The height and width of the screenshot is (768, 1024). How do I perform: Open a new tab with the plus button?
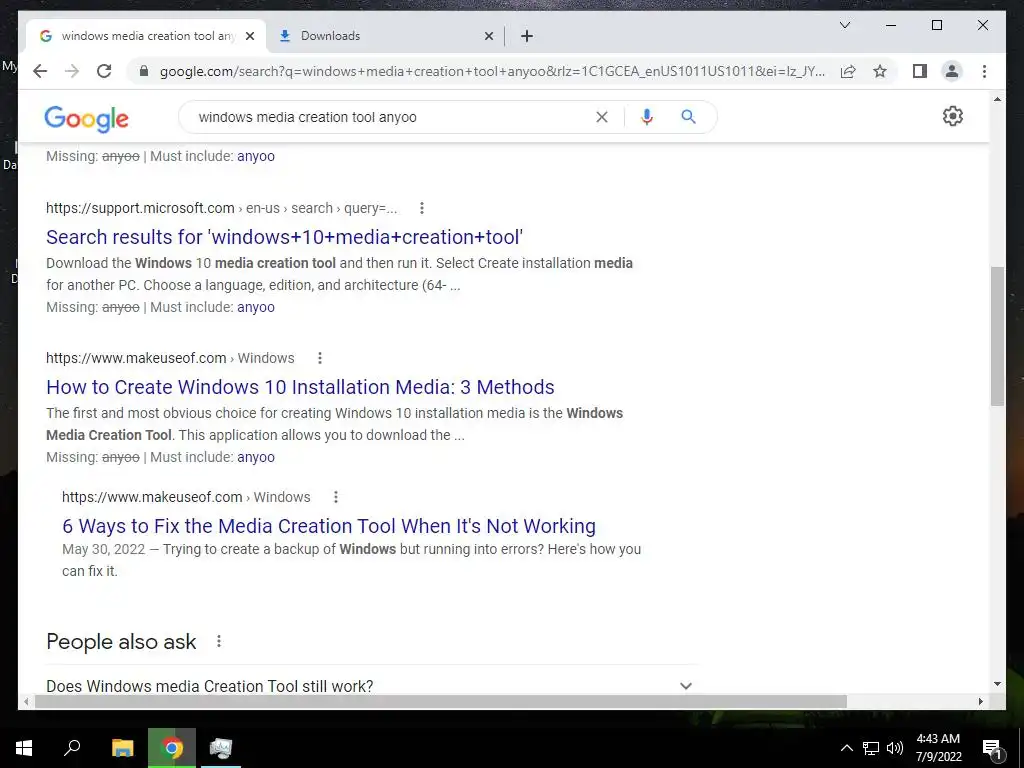coord(527,37)
